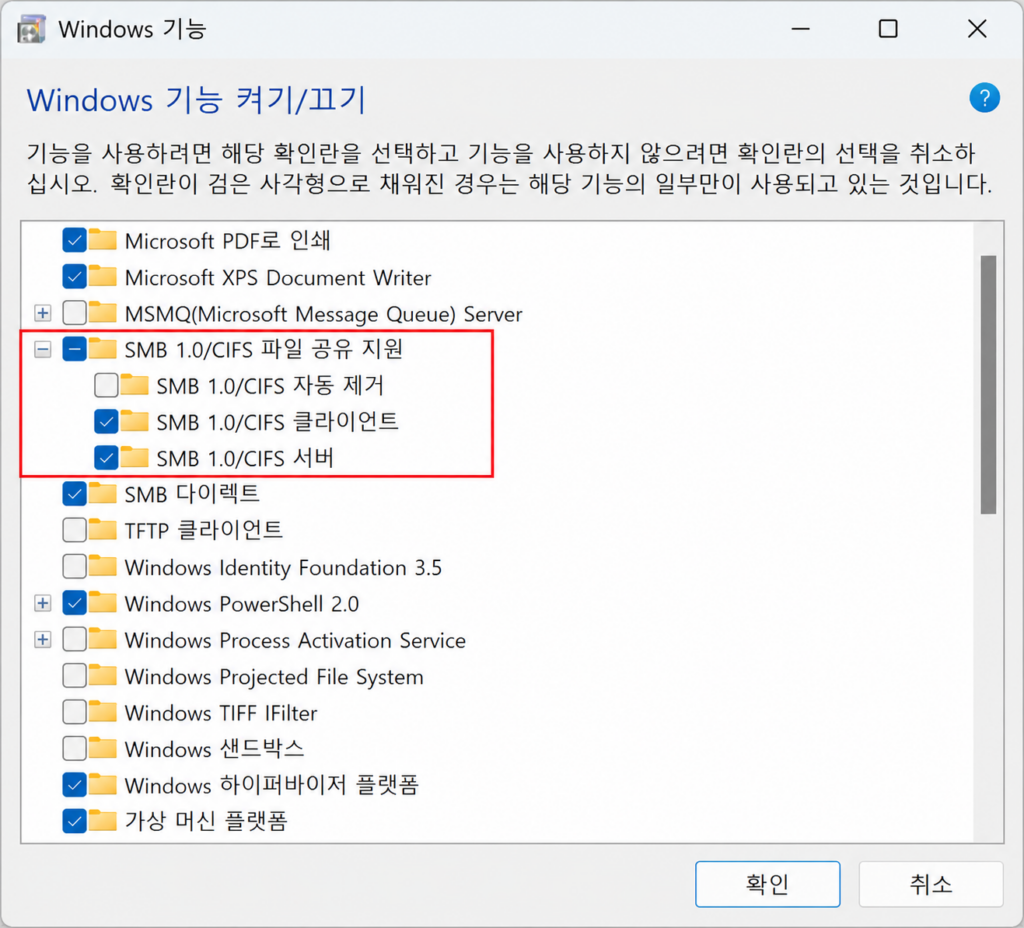Open the help question mark icon
This screenshot has width=1024, height=928.
pos(984,98)
